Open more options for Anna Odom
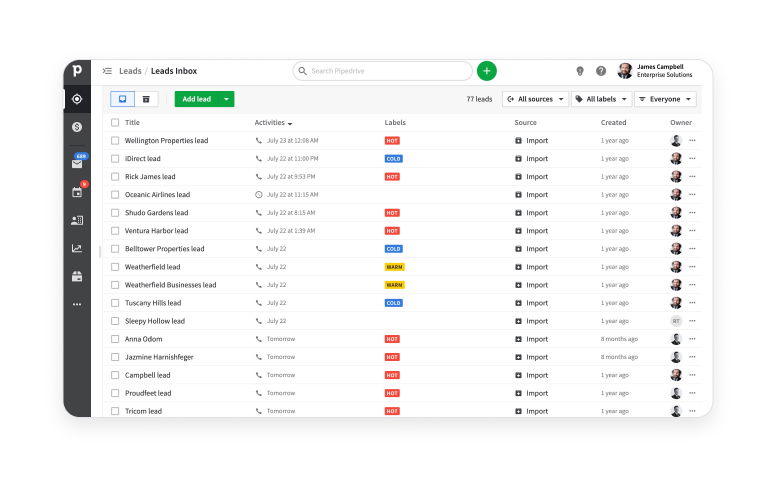The image size is (776, 477). coord(692,339)
